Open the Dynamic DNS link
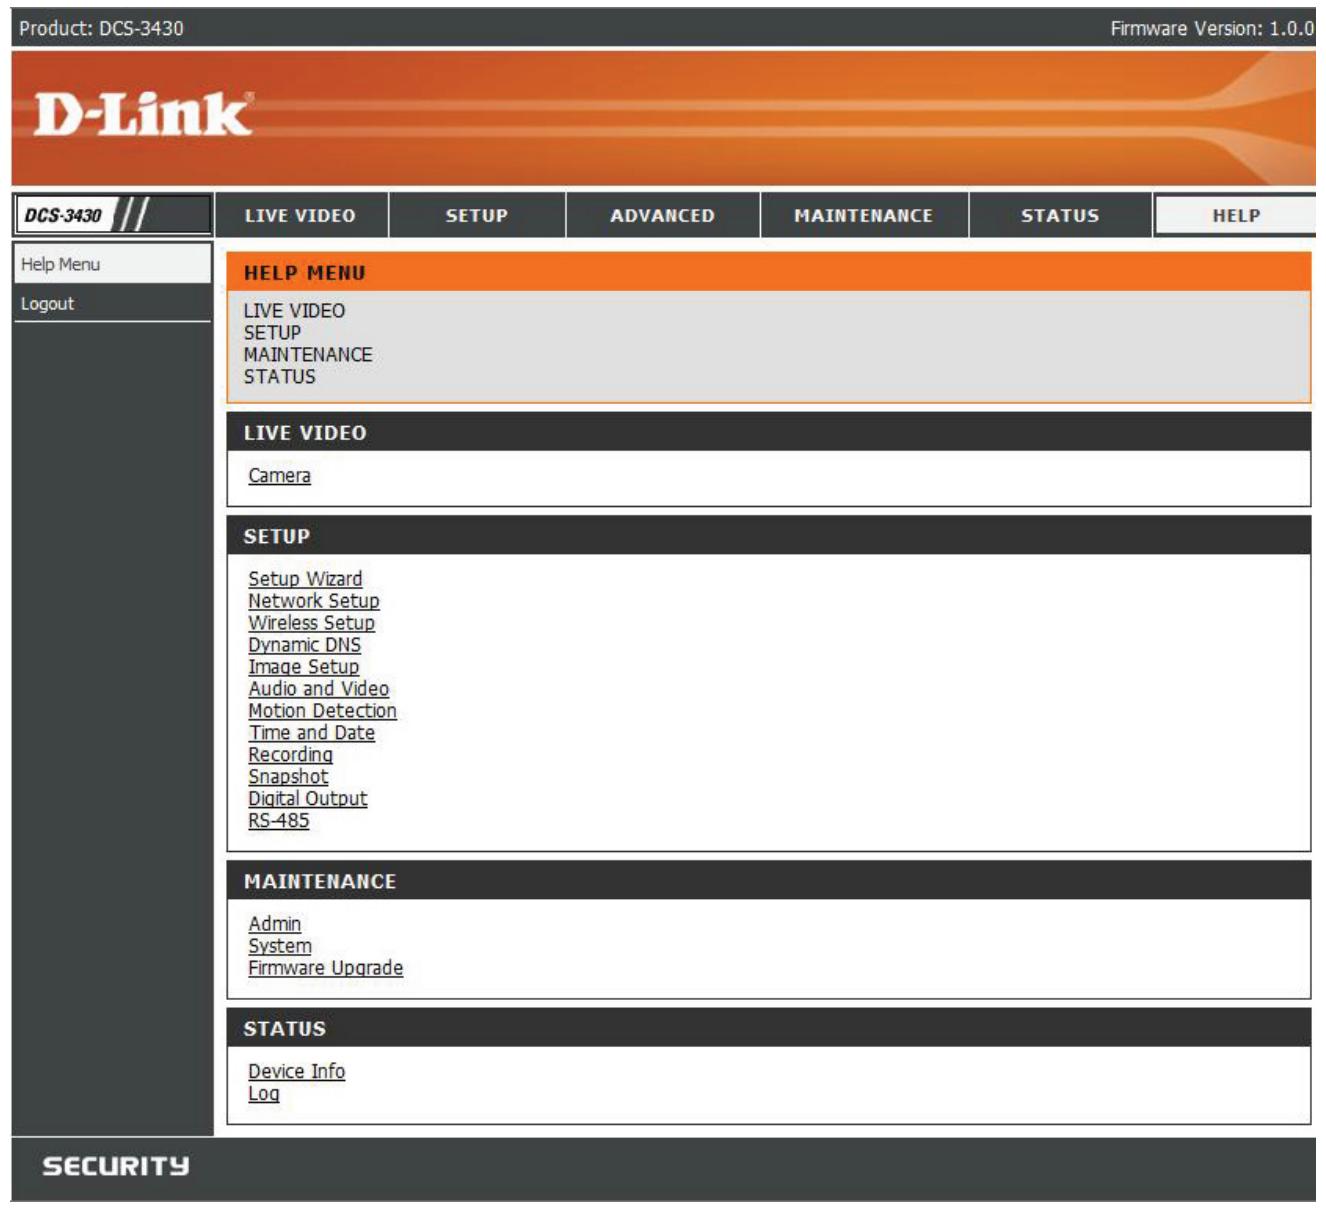This screenshot has width=1326, height=1210. 304,645
